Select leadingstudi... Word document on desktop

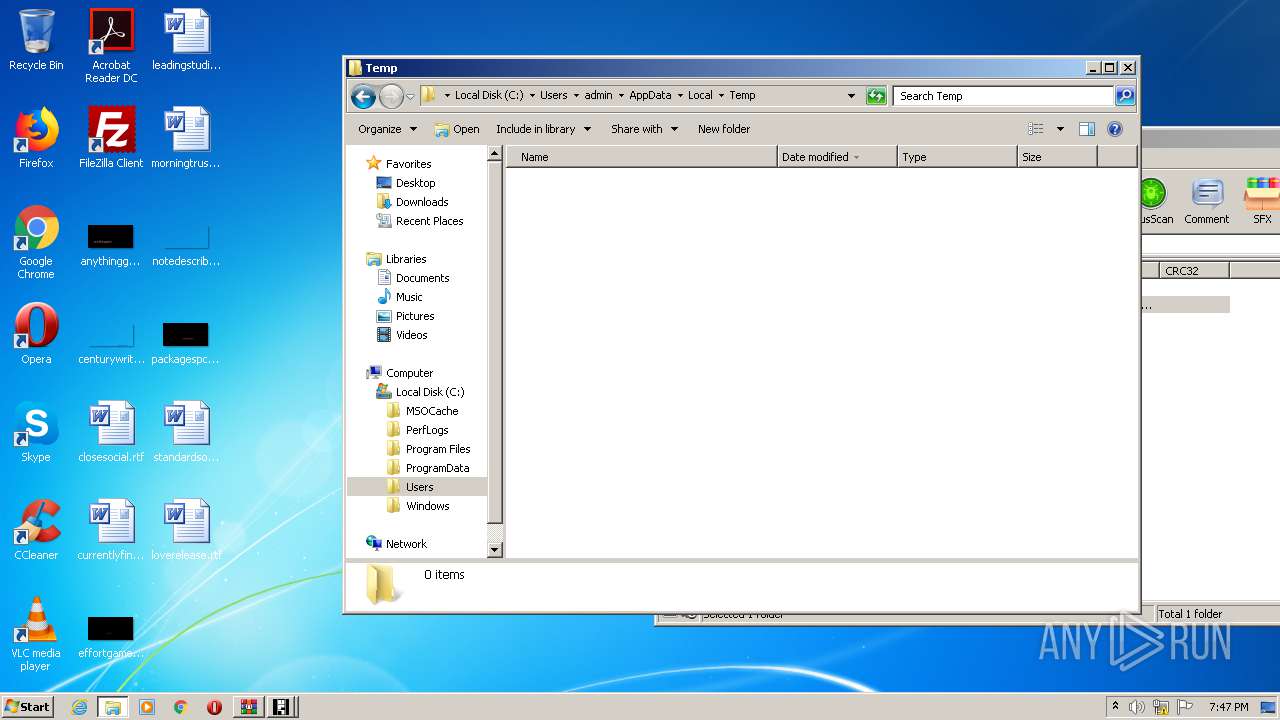tap(186, 40)
